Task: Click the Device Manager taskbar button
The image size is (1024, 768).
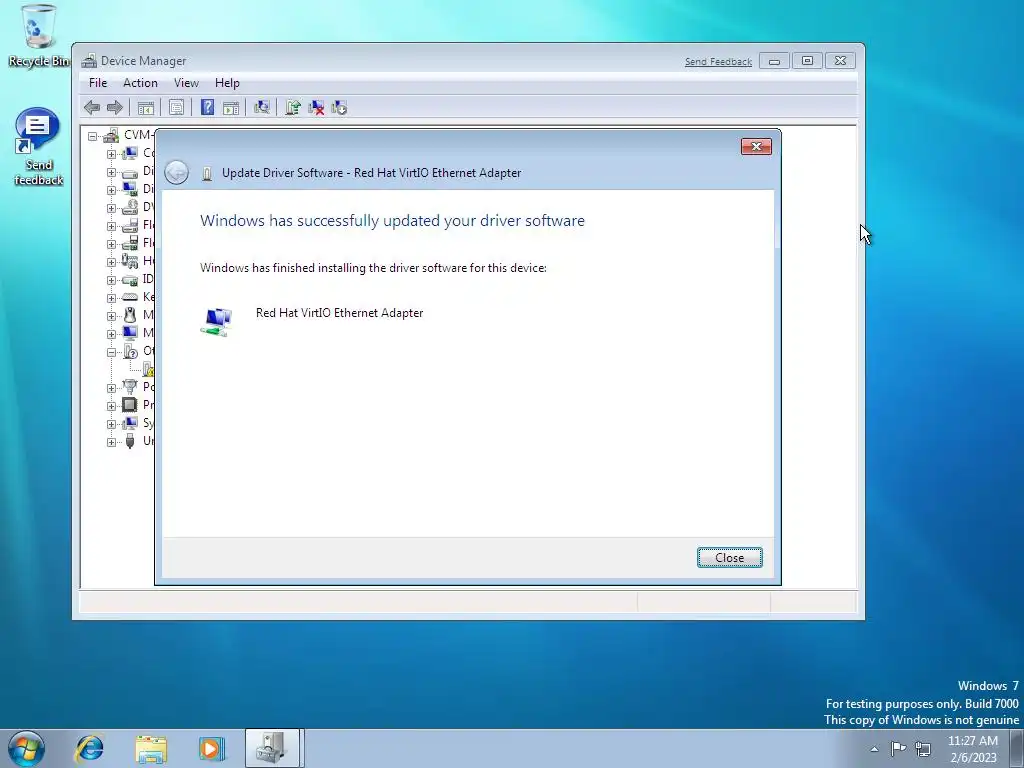Action: tap(272, 748)
